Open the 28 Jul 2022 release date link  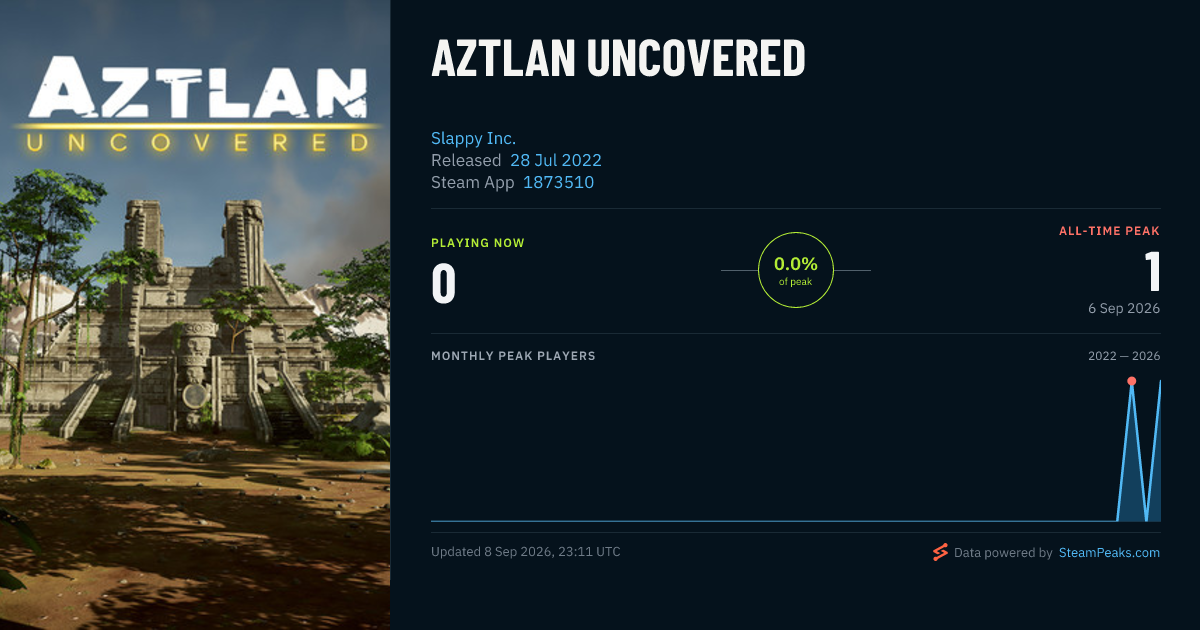(556, 160)
